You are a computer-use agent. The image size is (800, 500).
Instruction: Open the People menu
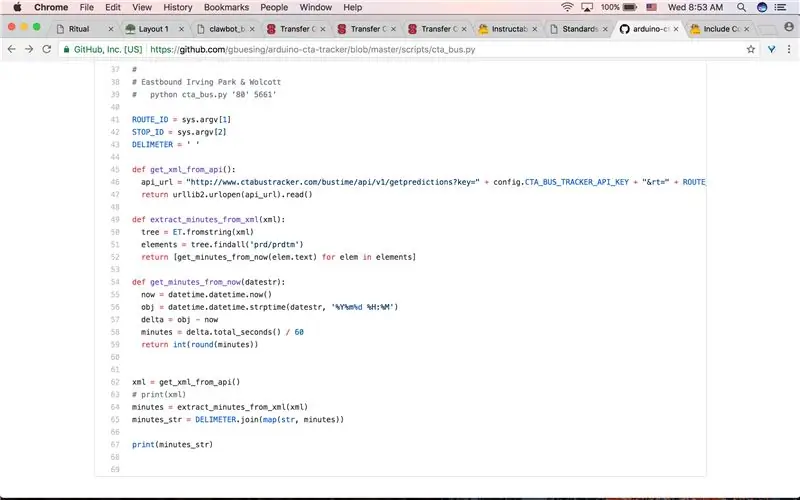coord(274,7)
